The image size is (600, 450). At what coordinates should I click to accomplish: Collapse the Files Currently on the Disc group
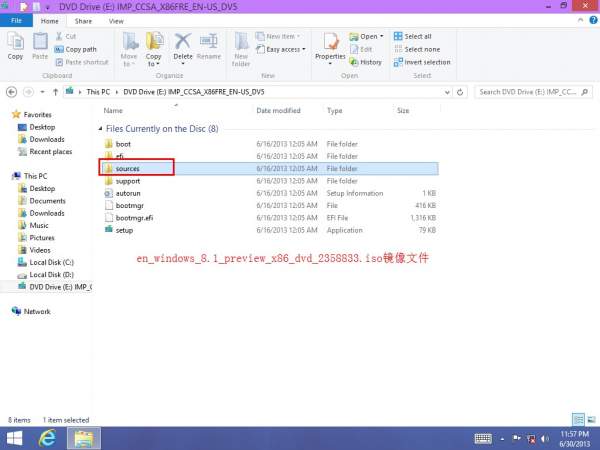tap(100, 129)
